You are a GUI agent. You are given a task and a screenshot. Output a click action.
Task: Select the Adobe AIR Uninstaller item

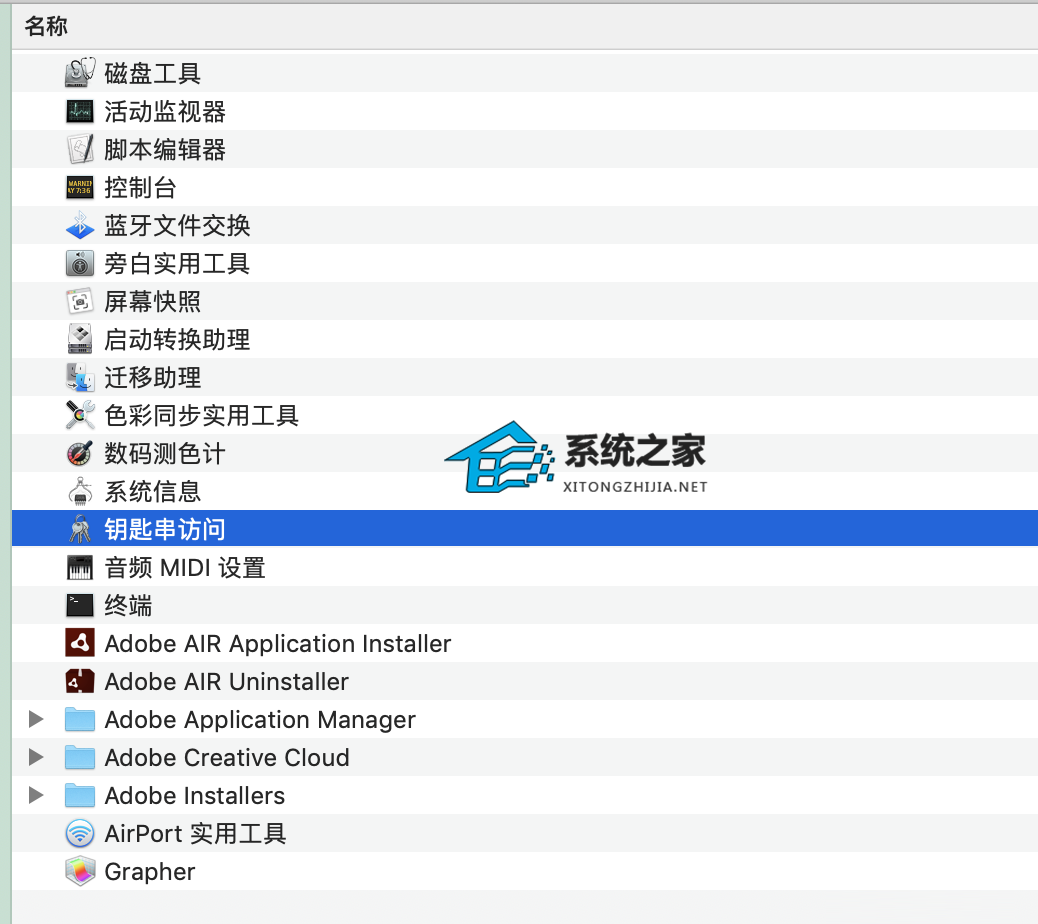(x=226, y=682)
